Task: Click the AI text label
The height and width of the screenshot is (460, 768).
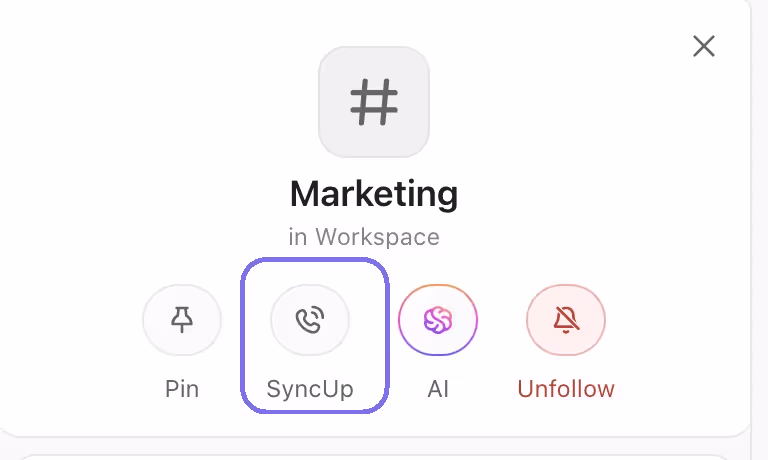Action: click(x=438, y=389)
